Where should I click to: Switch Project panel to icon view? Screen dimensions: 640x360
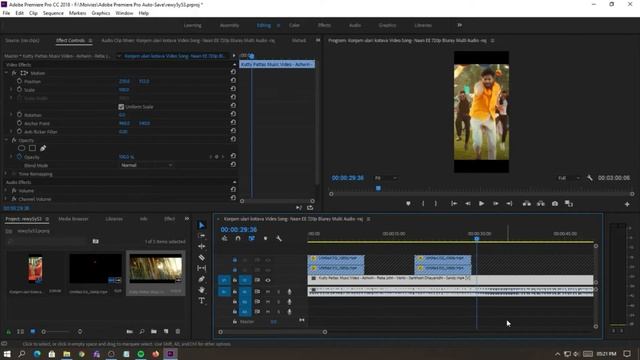pyautogui.click(x=33, y=332)
